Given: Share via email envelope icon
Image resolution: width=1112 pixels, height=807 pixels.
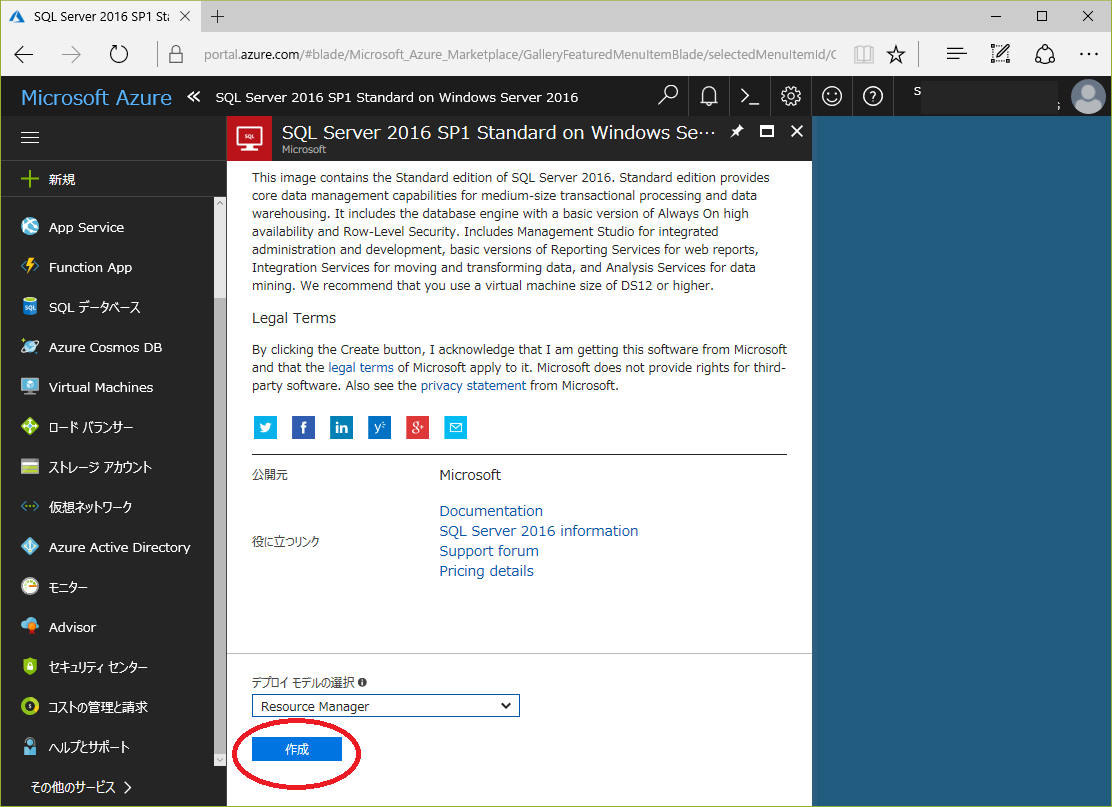Looking at the screenshot, I should (x=455, y=427).
